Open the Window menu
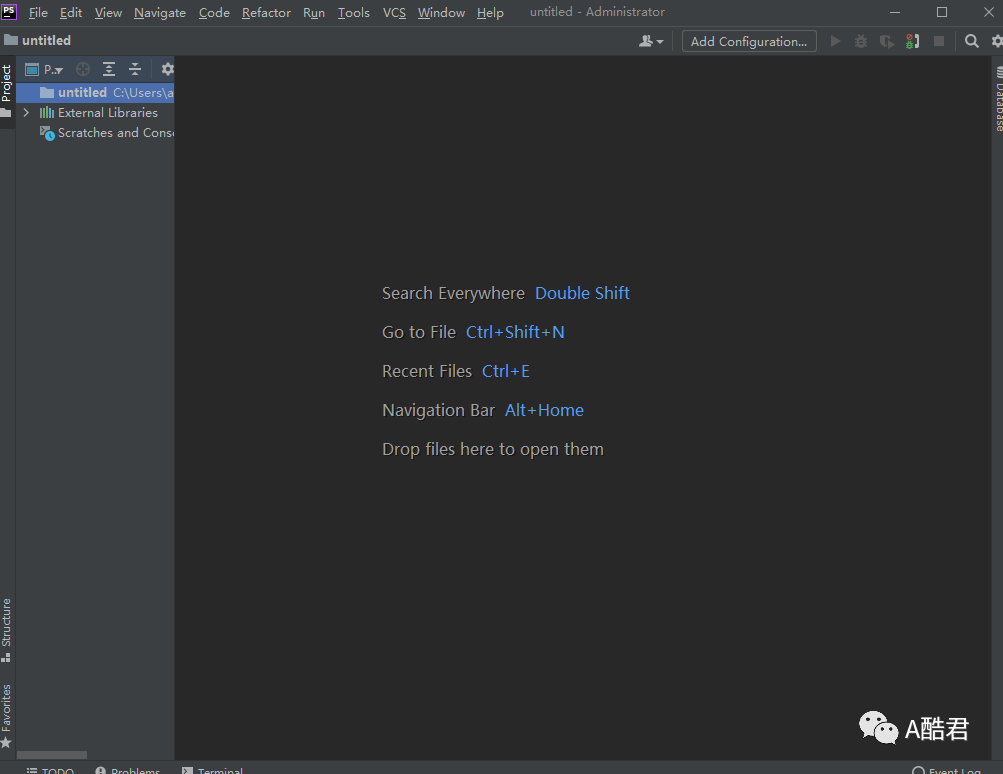 [x=441, y=12]
